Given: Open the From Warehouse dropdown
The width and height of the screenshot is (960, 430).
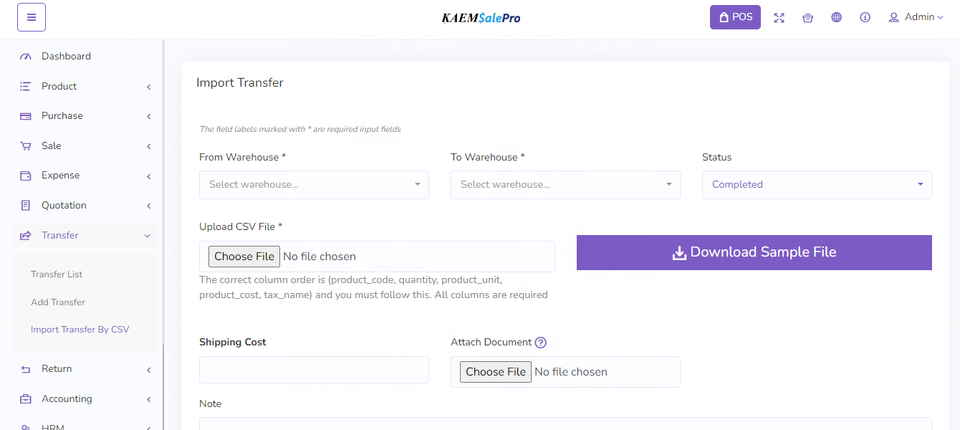Looking at the screenshot, I should (x=314, y=185).
